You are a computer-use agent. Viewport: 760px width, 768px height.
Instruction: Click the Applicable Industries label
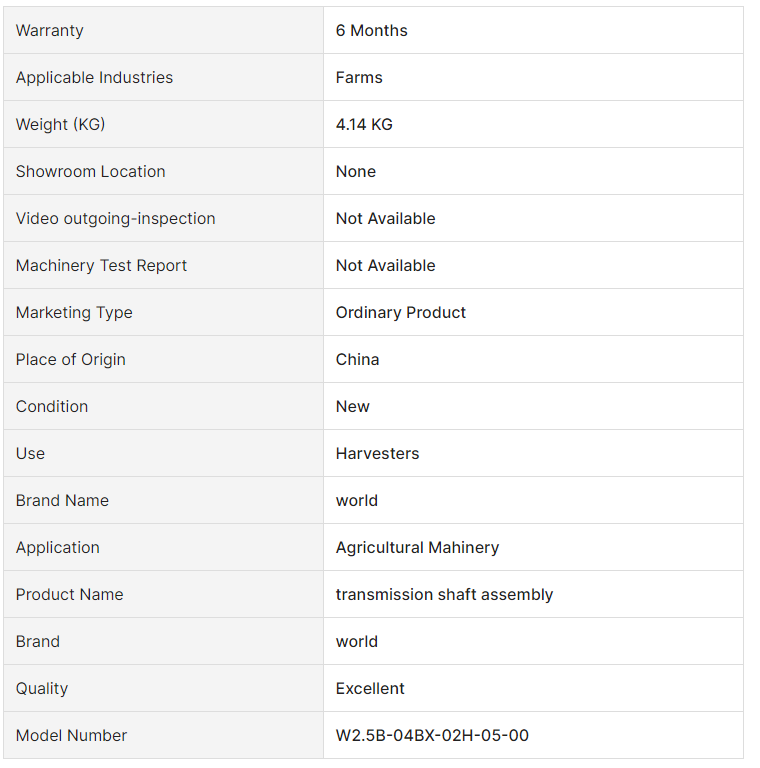pos(94,78)
